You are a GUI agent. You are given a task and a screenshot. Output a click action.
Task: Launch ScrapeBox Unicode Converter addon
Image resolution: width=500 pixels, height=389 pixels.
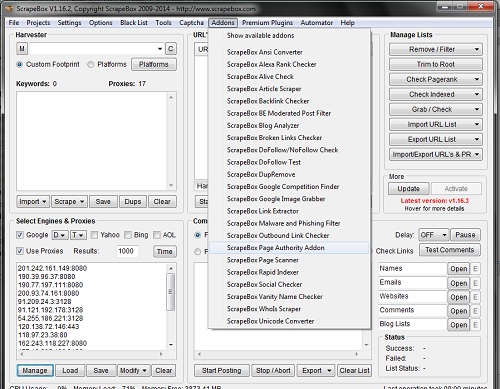[x=289, y=321]
